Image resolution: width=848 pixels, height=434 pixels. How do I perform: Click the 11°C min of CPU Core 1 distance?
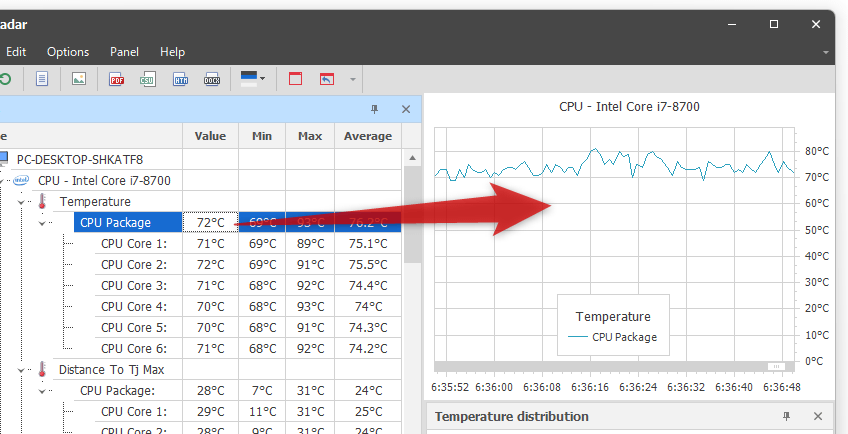point(262,411)
